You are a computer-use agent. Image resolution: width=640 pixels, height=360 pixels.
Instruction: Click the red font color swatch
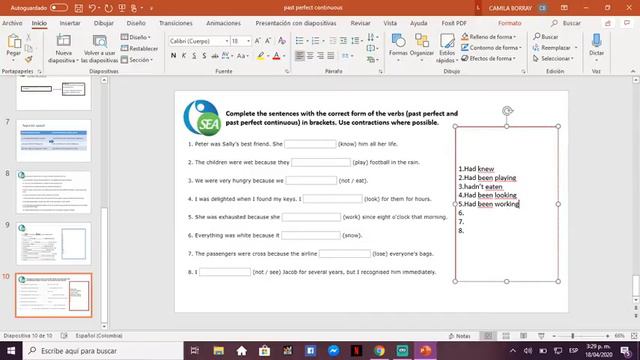coord(276,56)
